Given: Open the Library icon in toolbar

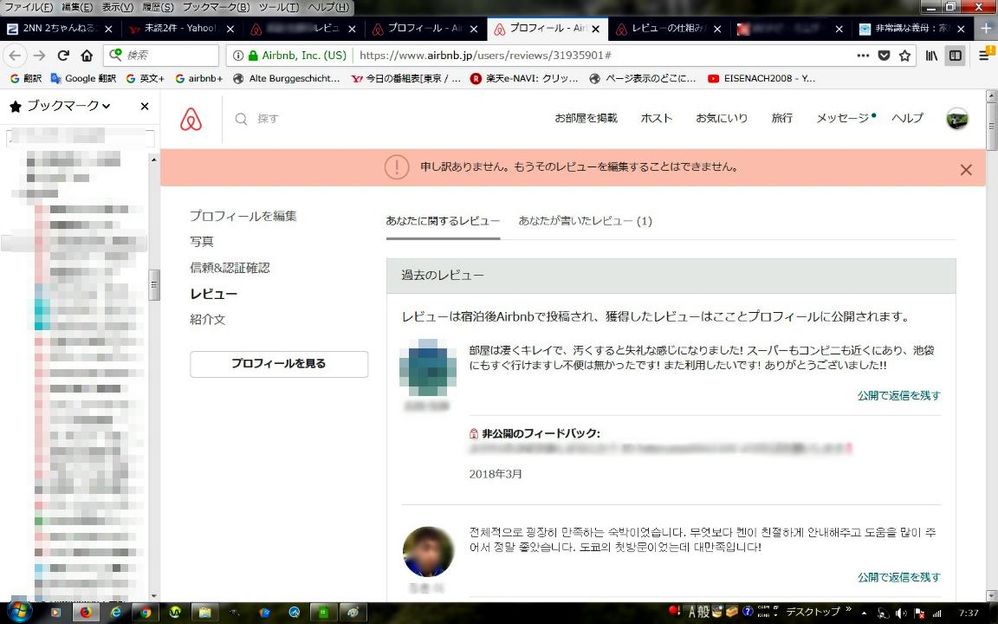Looking at the screenshot, I should [932, 56].
